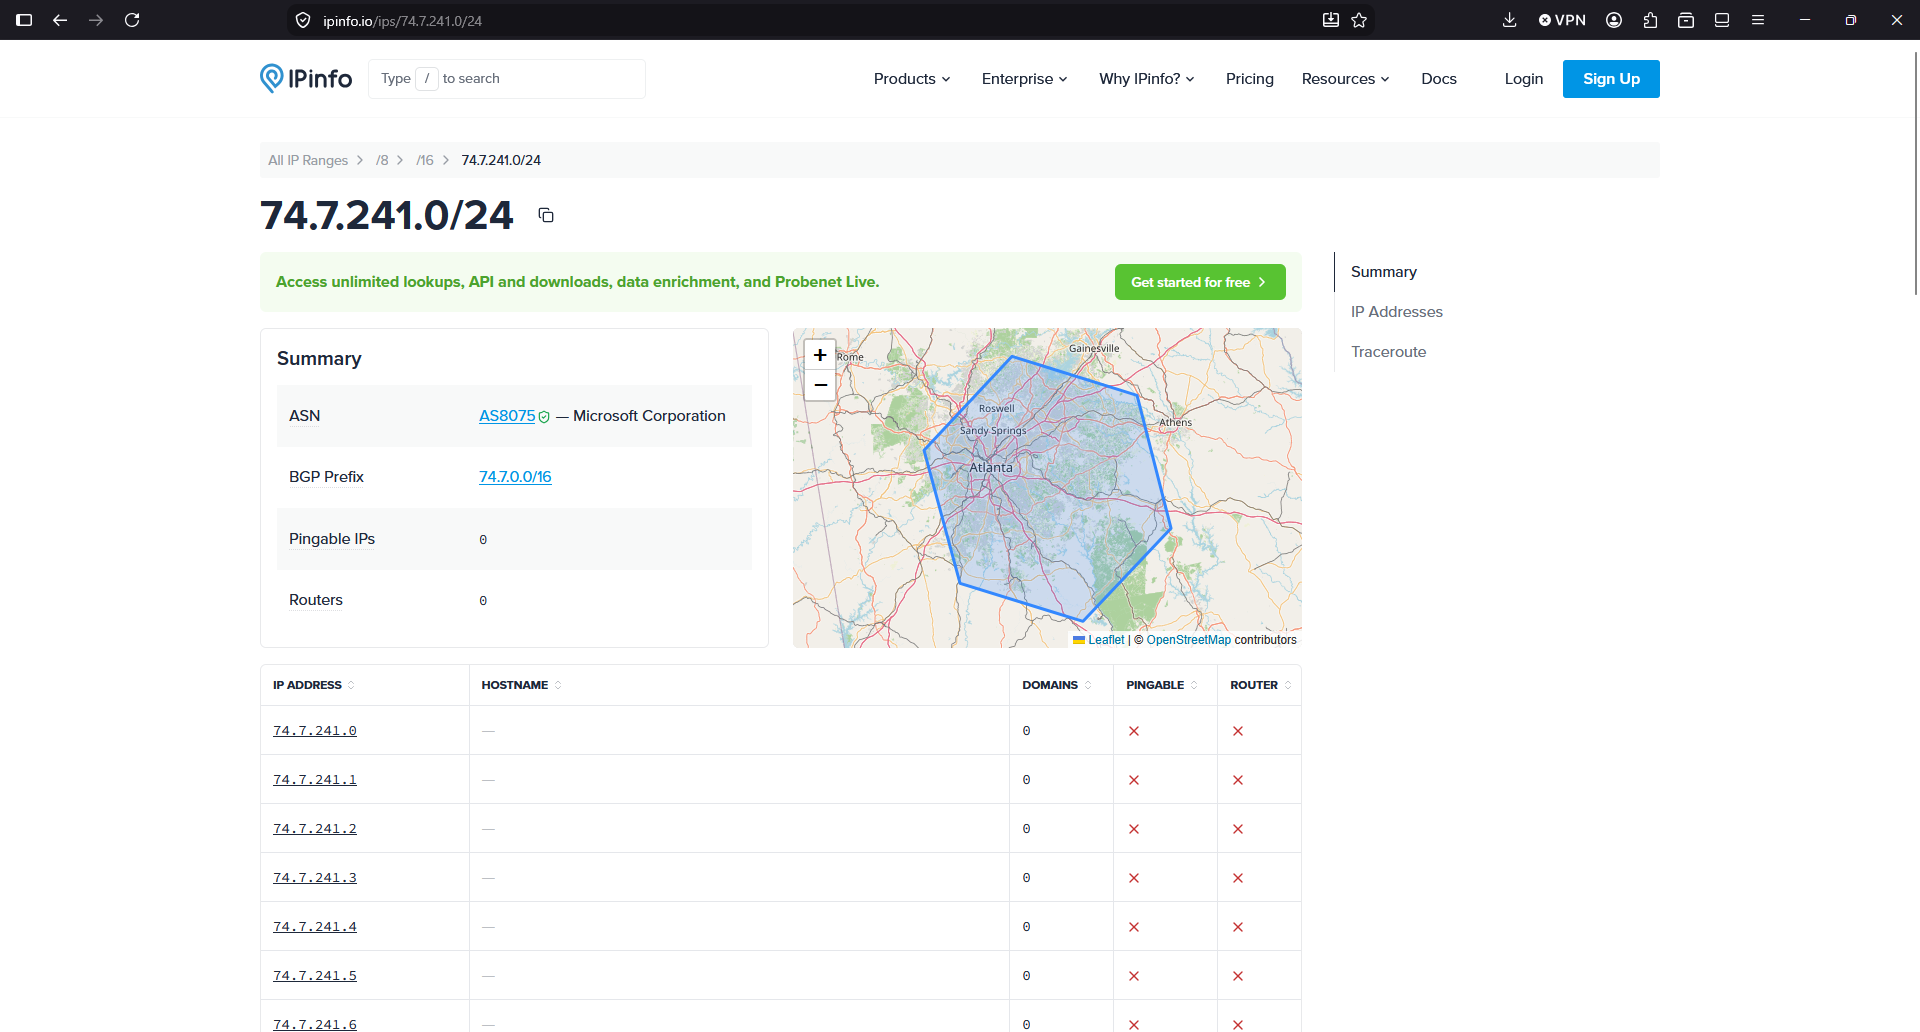Jump to the Traceroute section
1920x1032 pixels.
click(x=1389, y=352)
